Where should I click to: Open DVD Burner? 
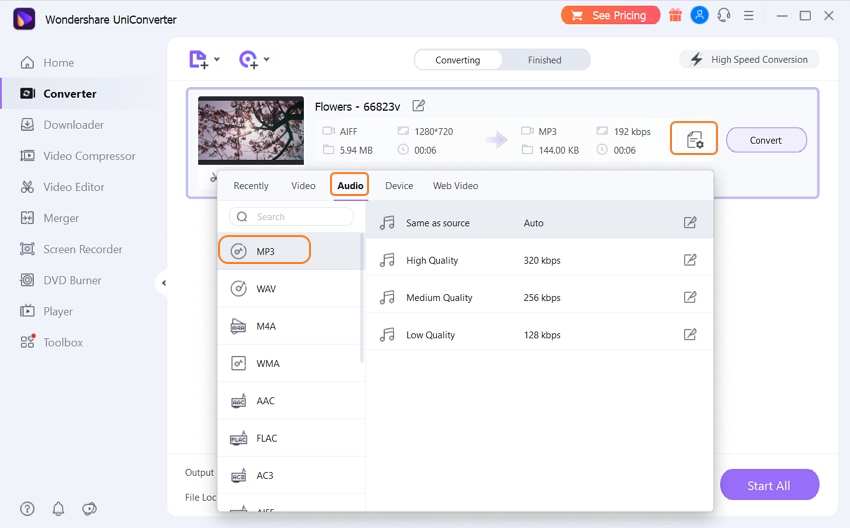click(60, 280)
